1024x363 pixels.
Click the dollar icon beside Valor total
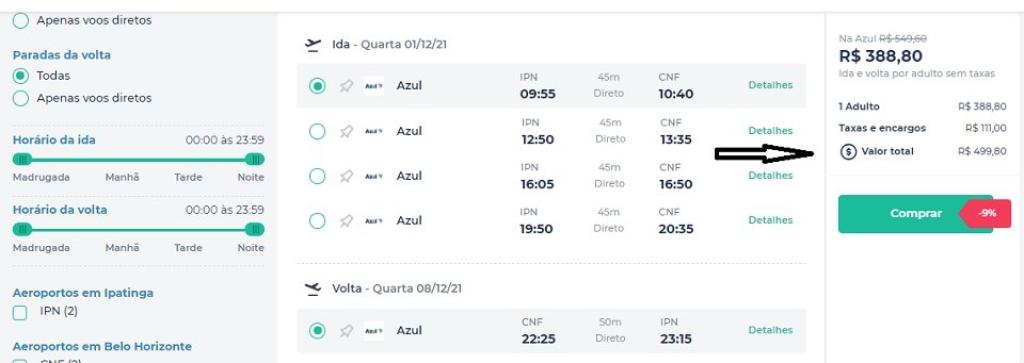click(x=848, y=151)
